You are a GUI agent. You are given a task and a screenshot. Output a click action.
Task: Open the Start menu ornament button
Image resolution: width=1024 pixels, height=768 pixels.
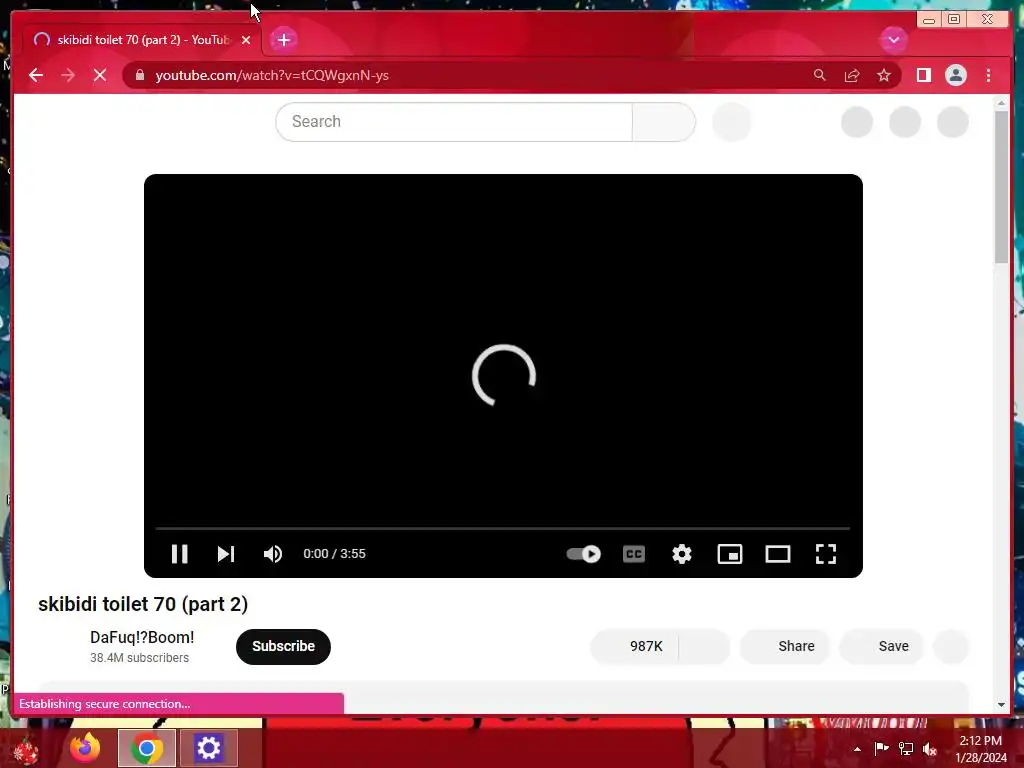click(x=25, y=750)
